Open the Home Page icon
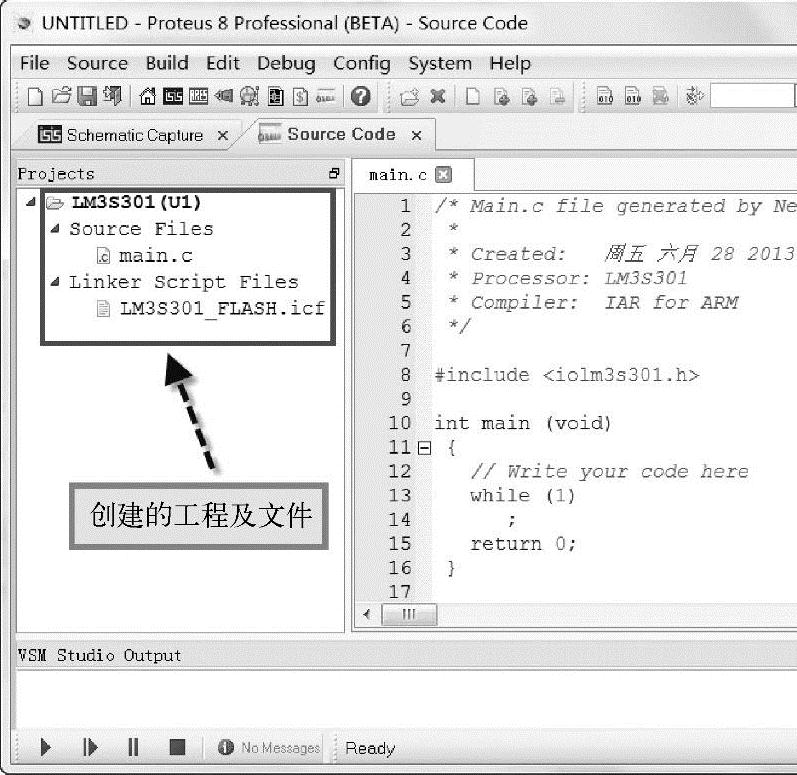The height and width of the screenshot is (775, 797). (x=148, y=96)
